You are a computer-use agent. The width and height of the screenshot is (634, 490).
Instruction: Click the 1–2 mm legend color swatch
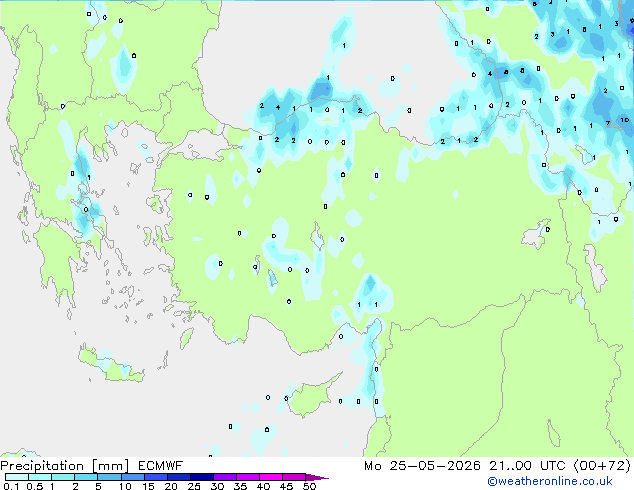coord(63,477)
